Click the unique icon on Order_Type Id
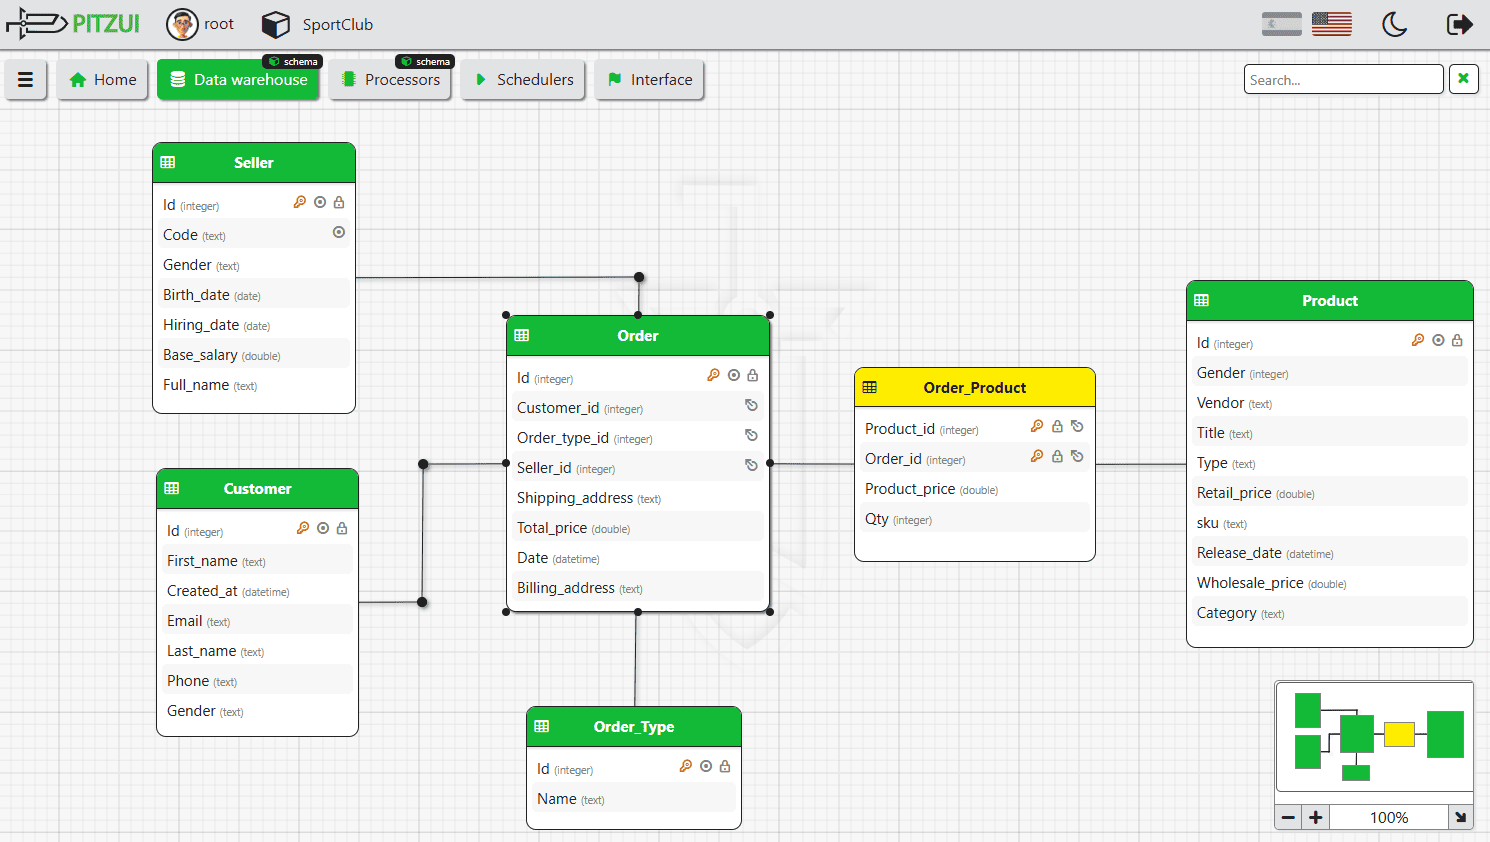Screen dimensions: 1490x842 tap(706, 766)
